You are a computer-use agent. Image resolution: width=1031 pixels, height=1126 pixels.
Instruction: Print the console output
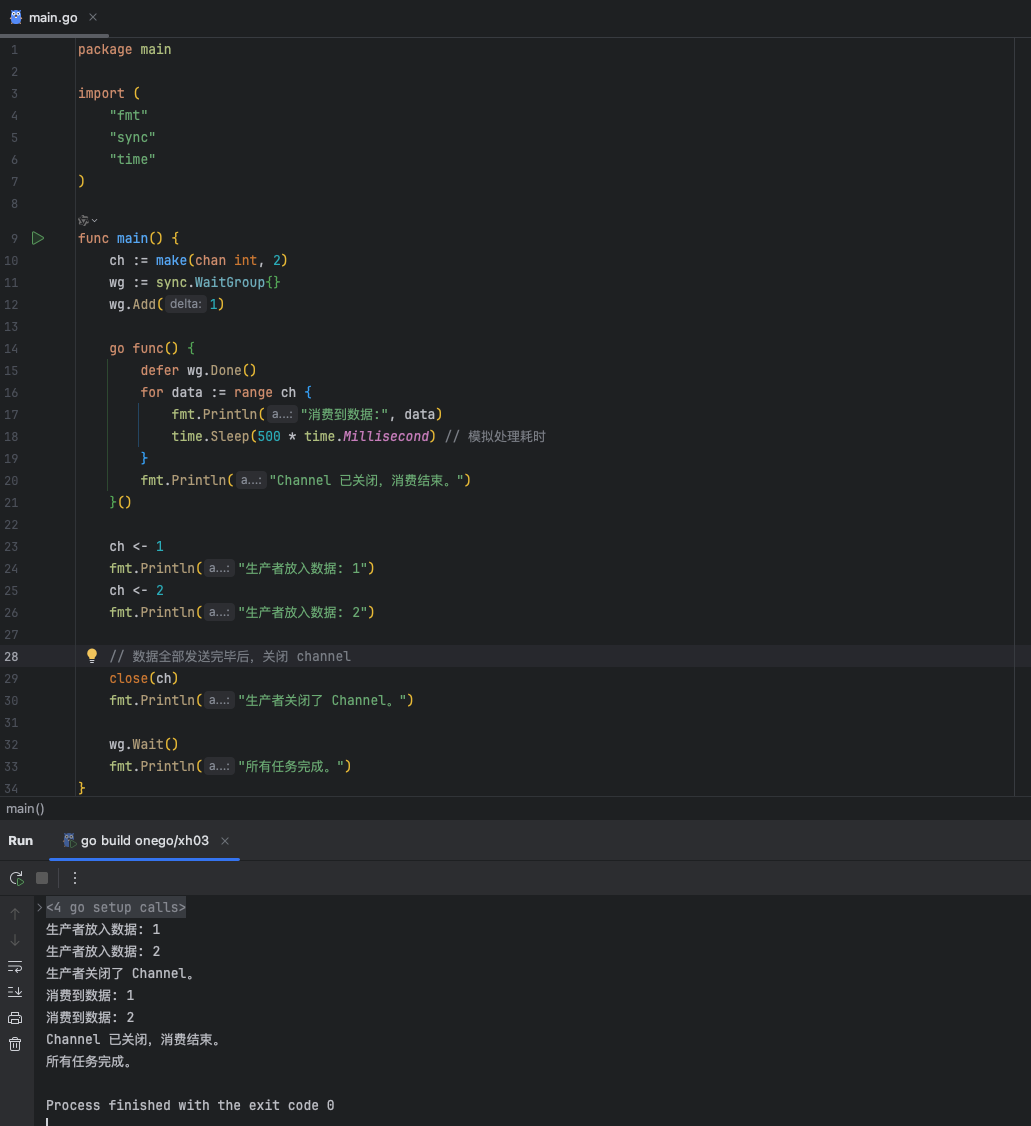[15, 1018]
